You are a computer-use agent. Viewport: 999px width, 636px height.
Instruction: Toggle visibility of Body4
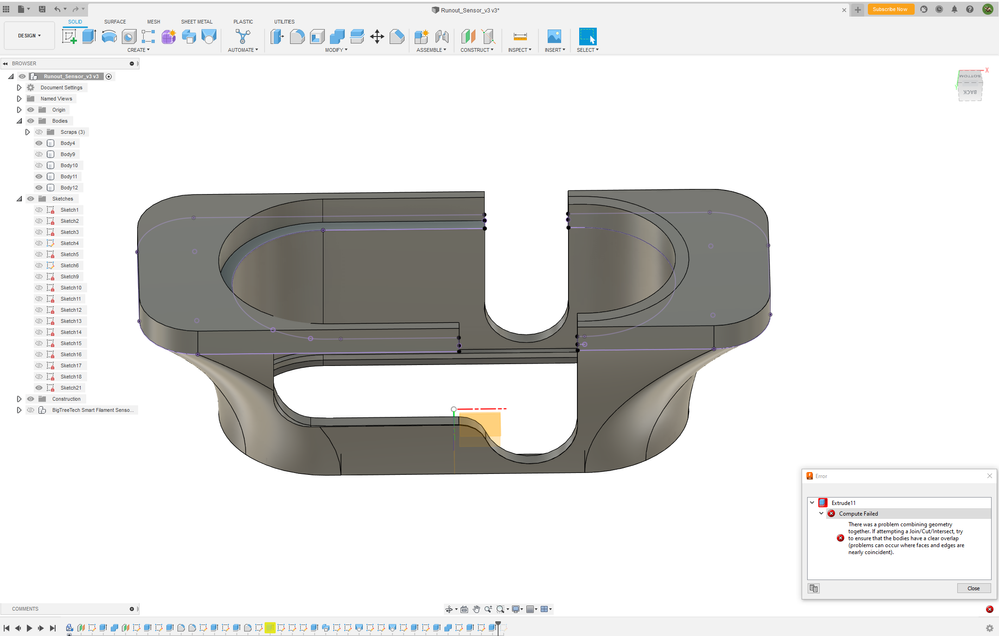39,143
